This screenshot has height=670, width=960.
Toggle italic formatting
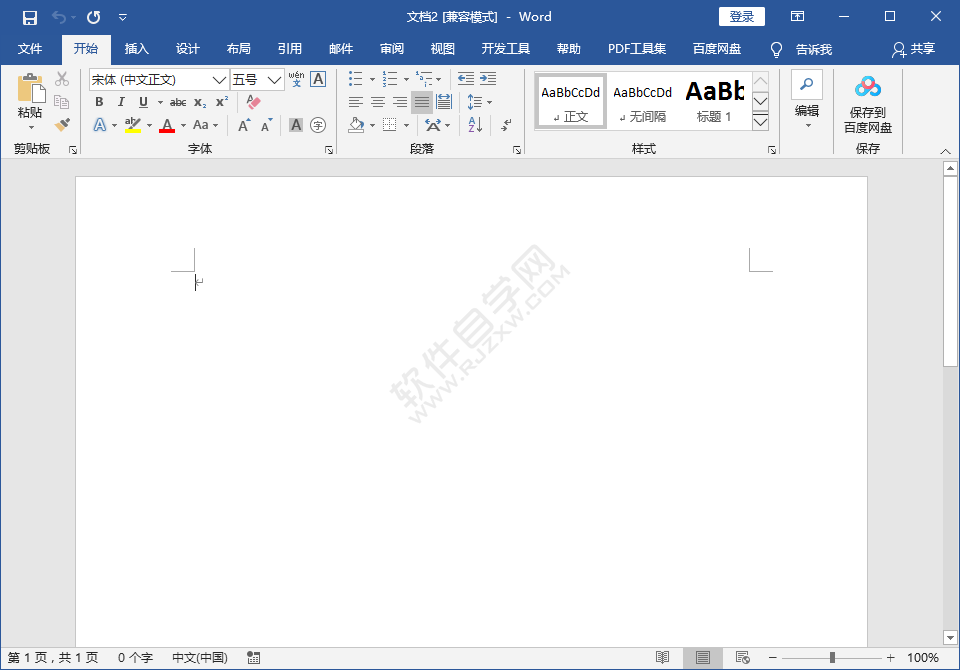122,102
